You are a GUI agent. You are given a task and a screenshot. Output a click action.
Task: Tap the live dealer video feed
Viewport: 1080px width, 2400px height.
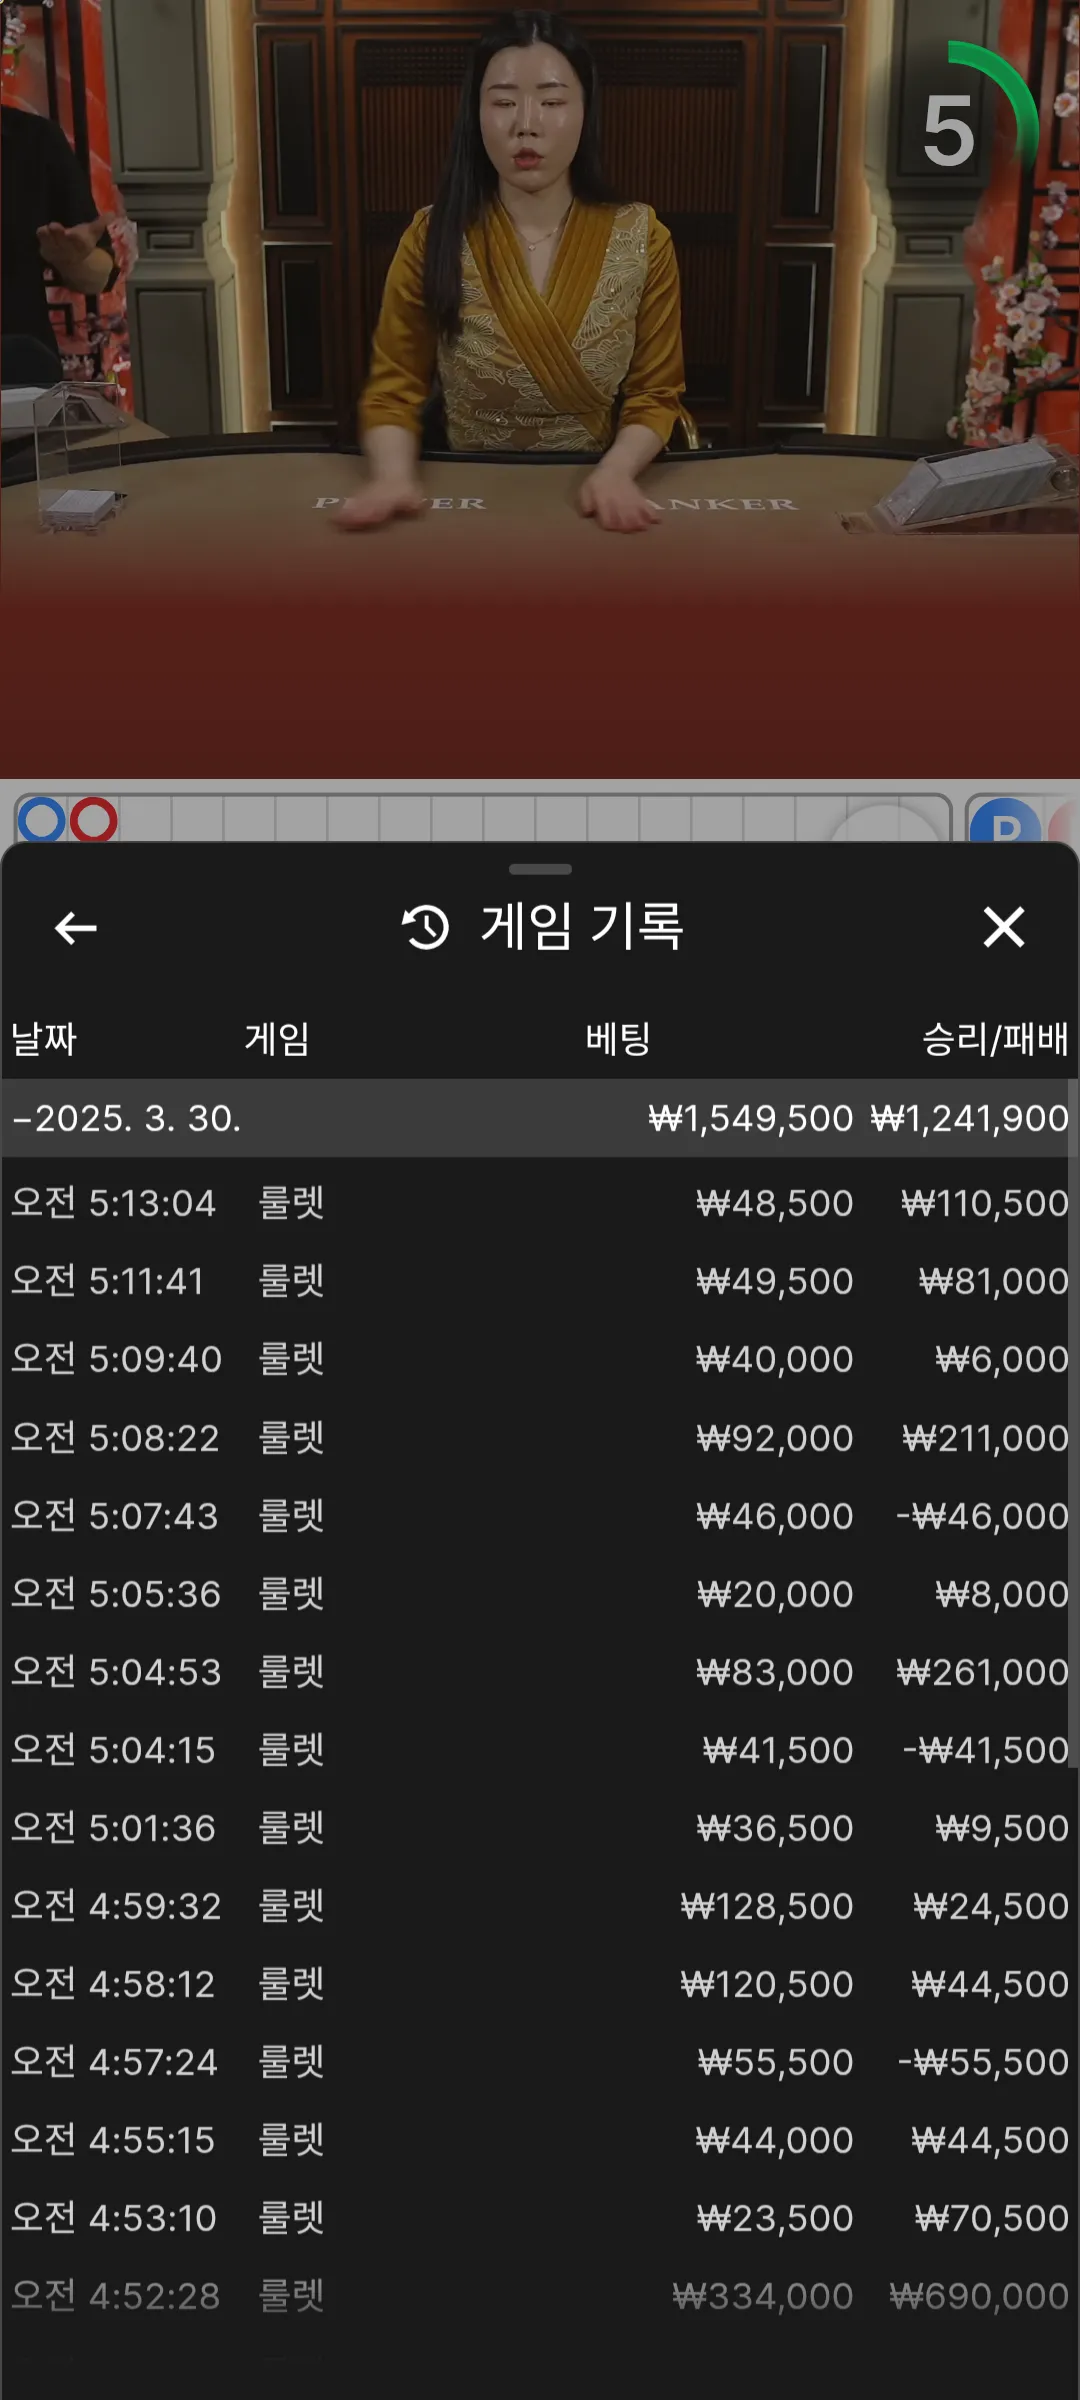click(540, 389)
